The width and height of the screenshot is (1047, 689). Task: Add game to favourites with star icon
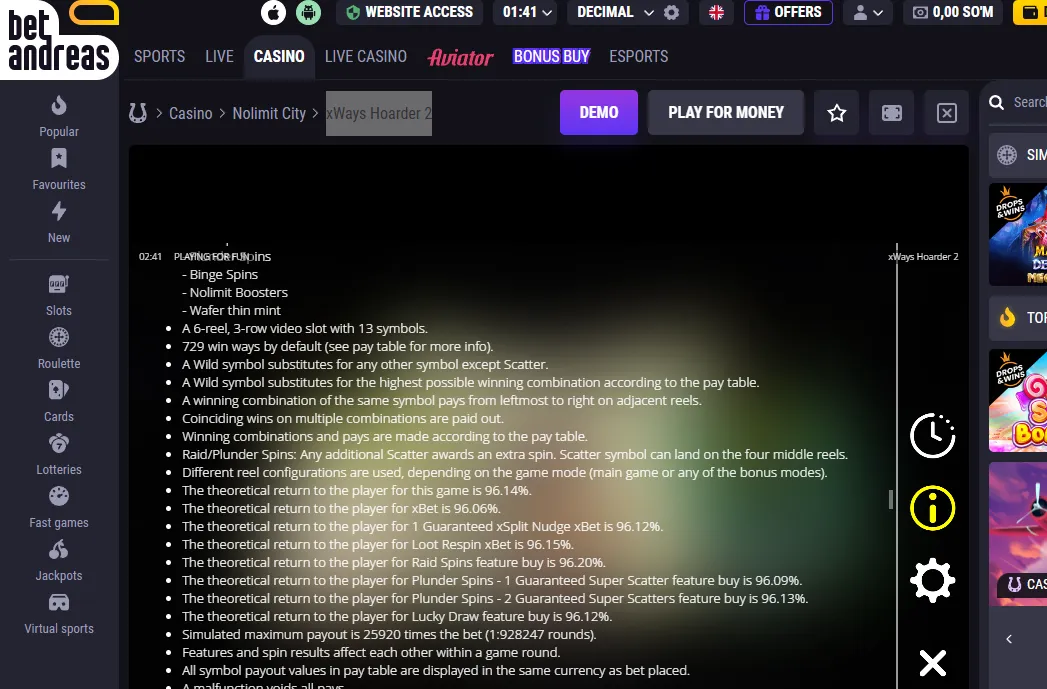[x=837, y=113]
